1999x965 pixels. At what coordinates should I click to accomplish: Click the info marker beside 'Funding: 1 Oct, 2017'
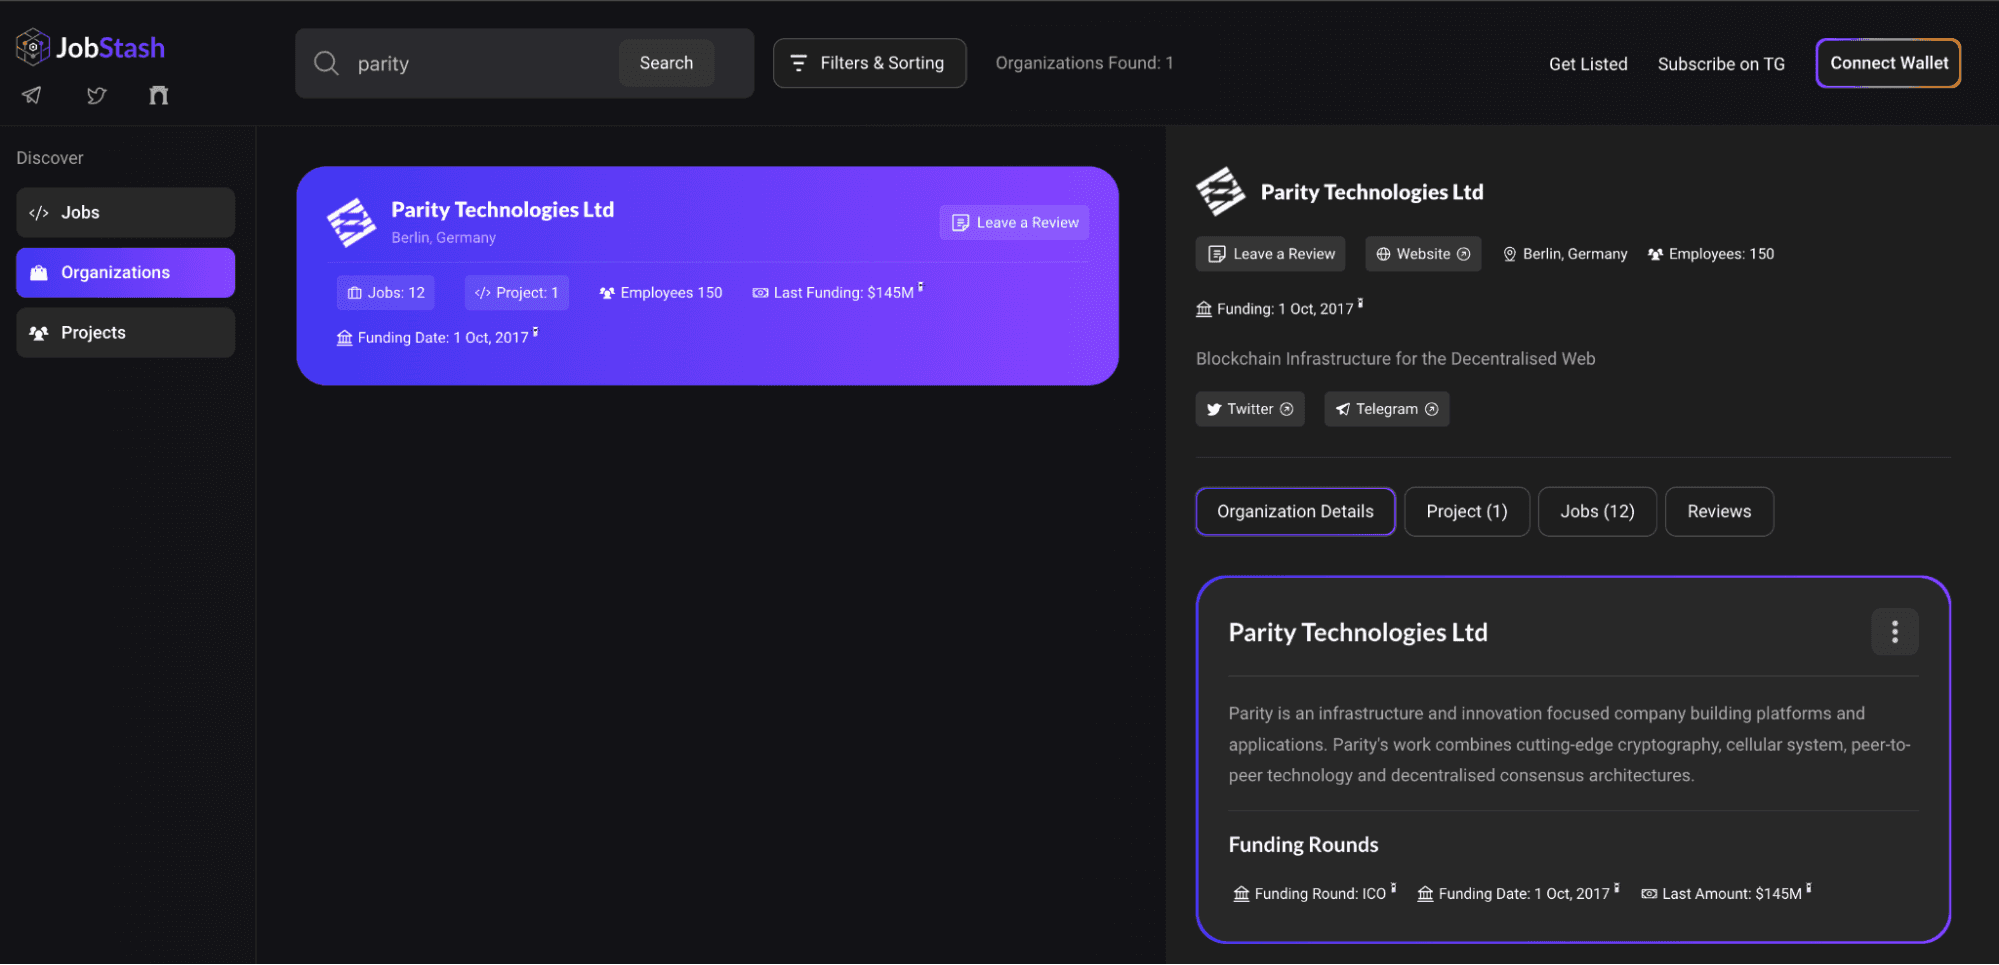[1360, 303]
